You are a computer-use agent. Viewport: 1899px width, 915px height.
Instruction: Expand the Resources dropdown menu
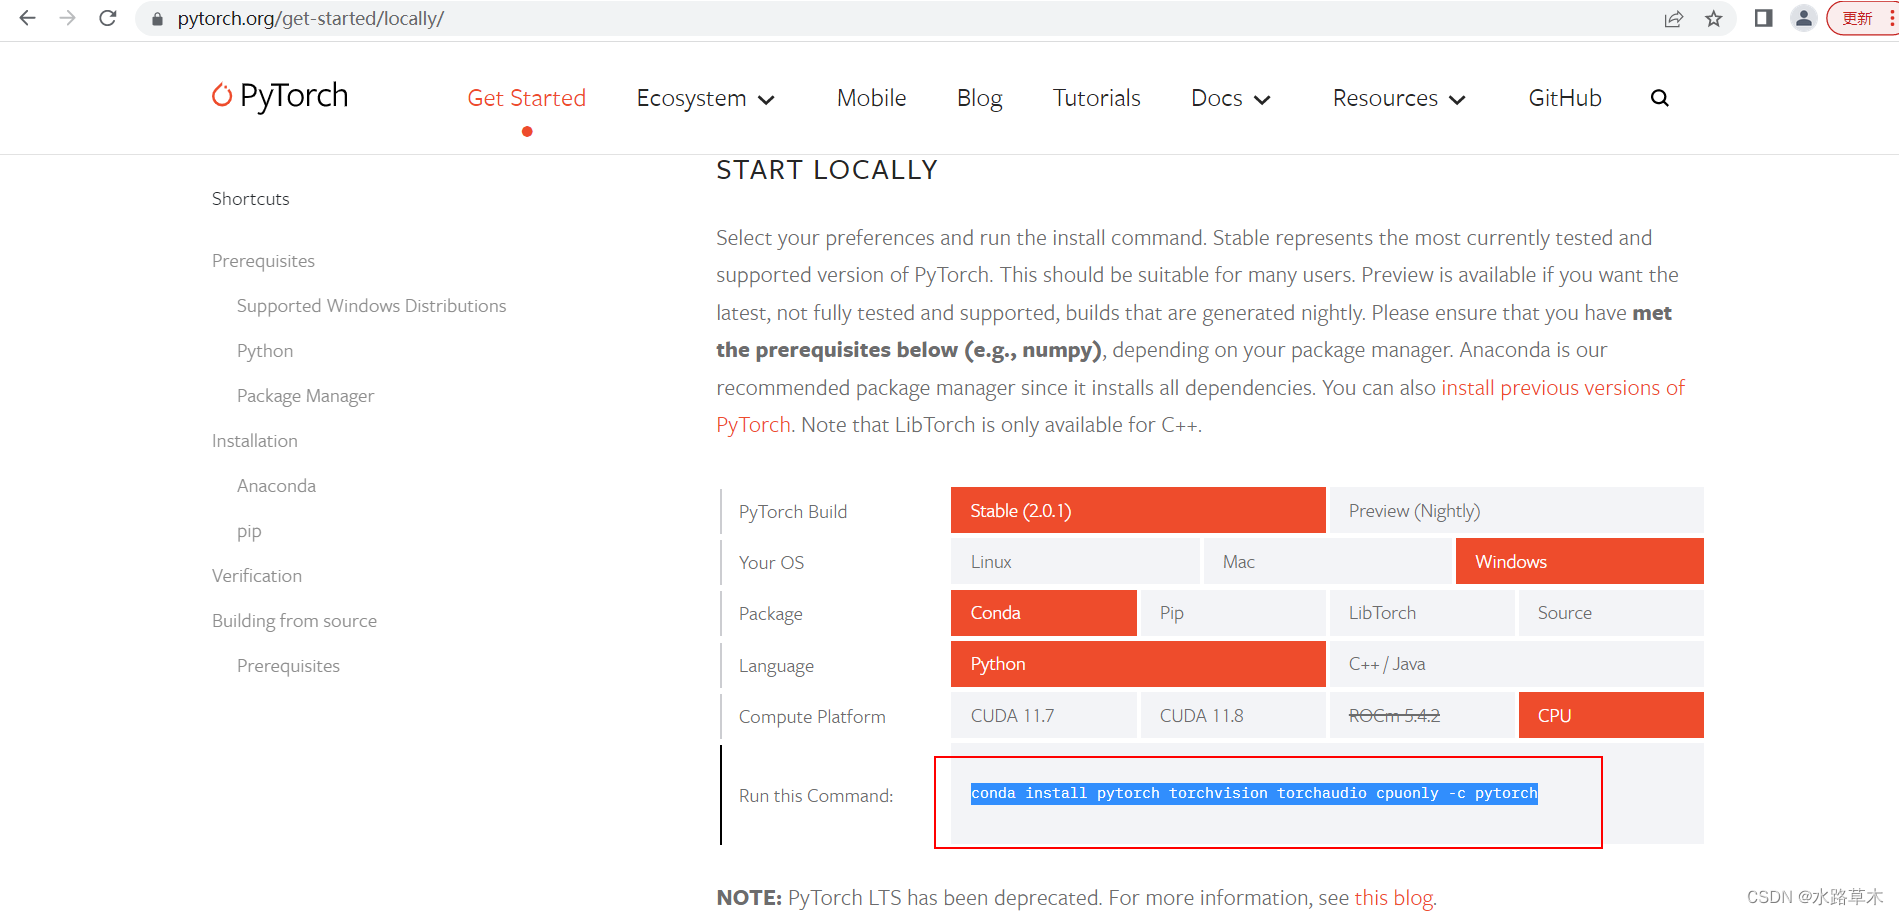coord(1399,98)
